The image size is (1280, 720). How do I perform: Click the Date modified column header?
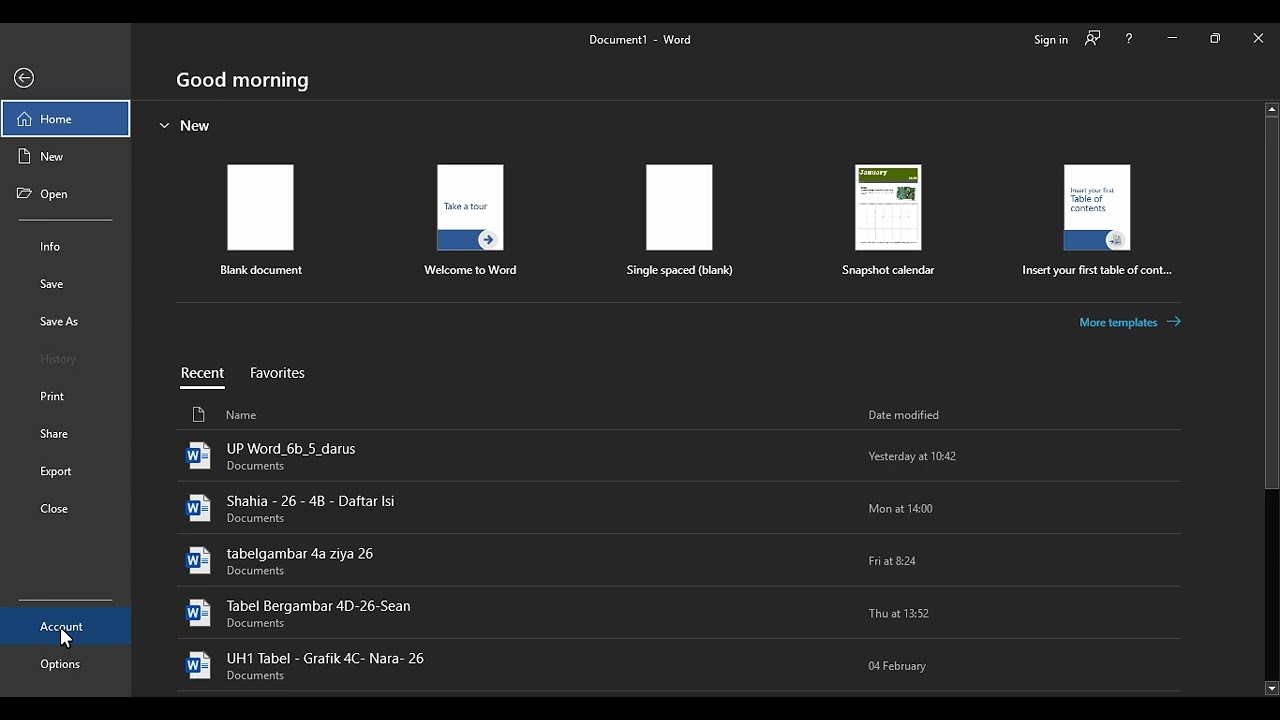point(903,415)
